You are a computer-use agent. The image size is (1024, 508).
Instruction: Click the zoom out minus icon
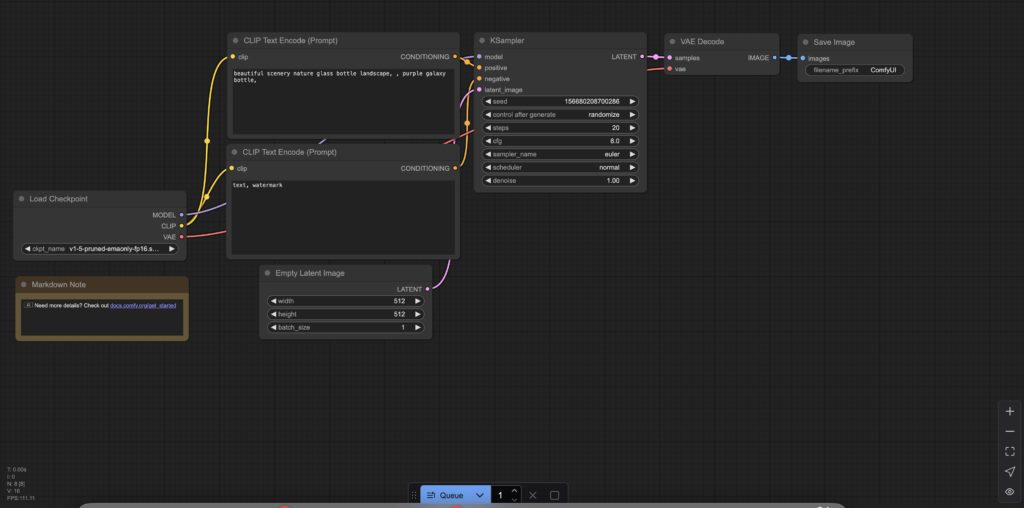(1009, 431)
